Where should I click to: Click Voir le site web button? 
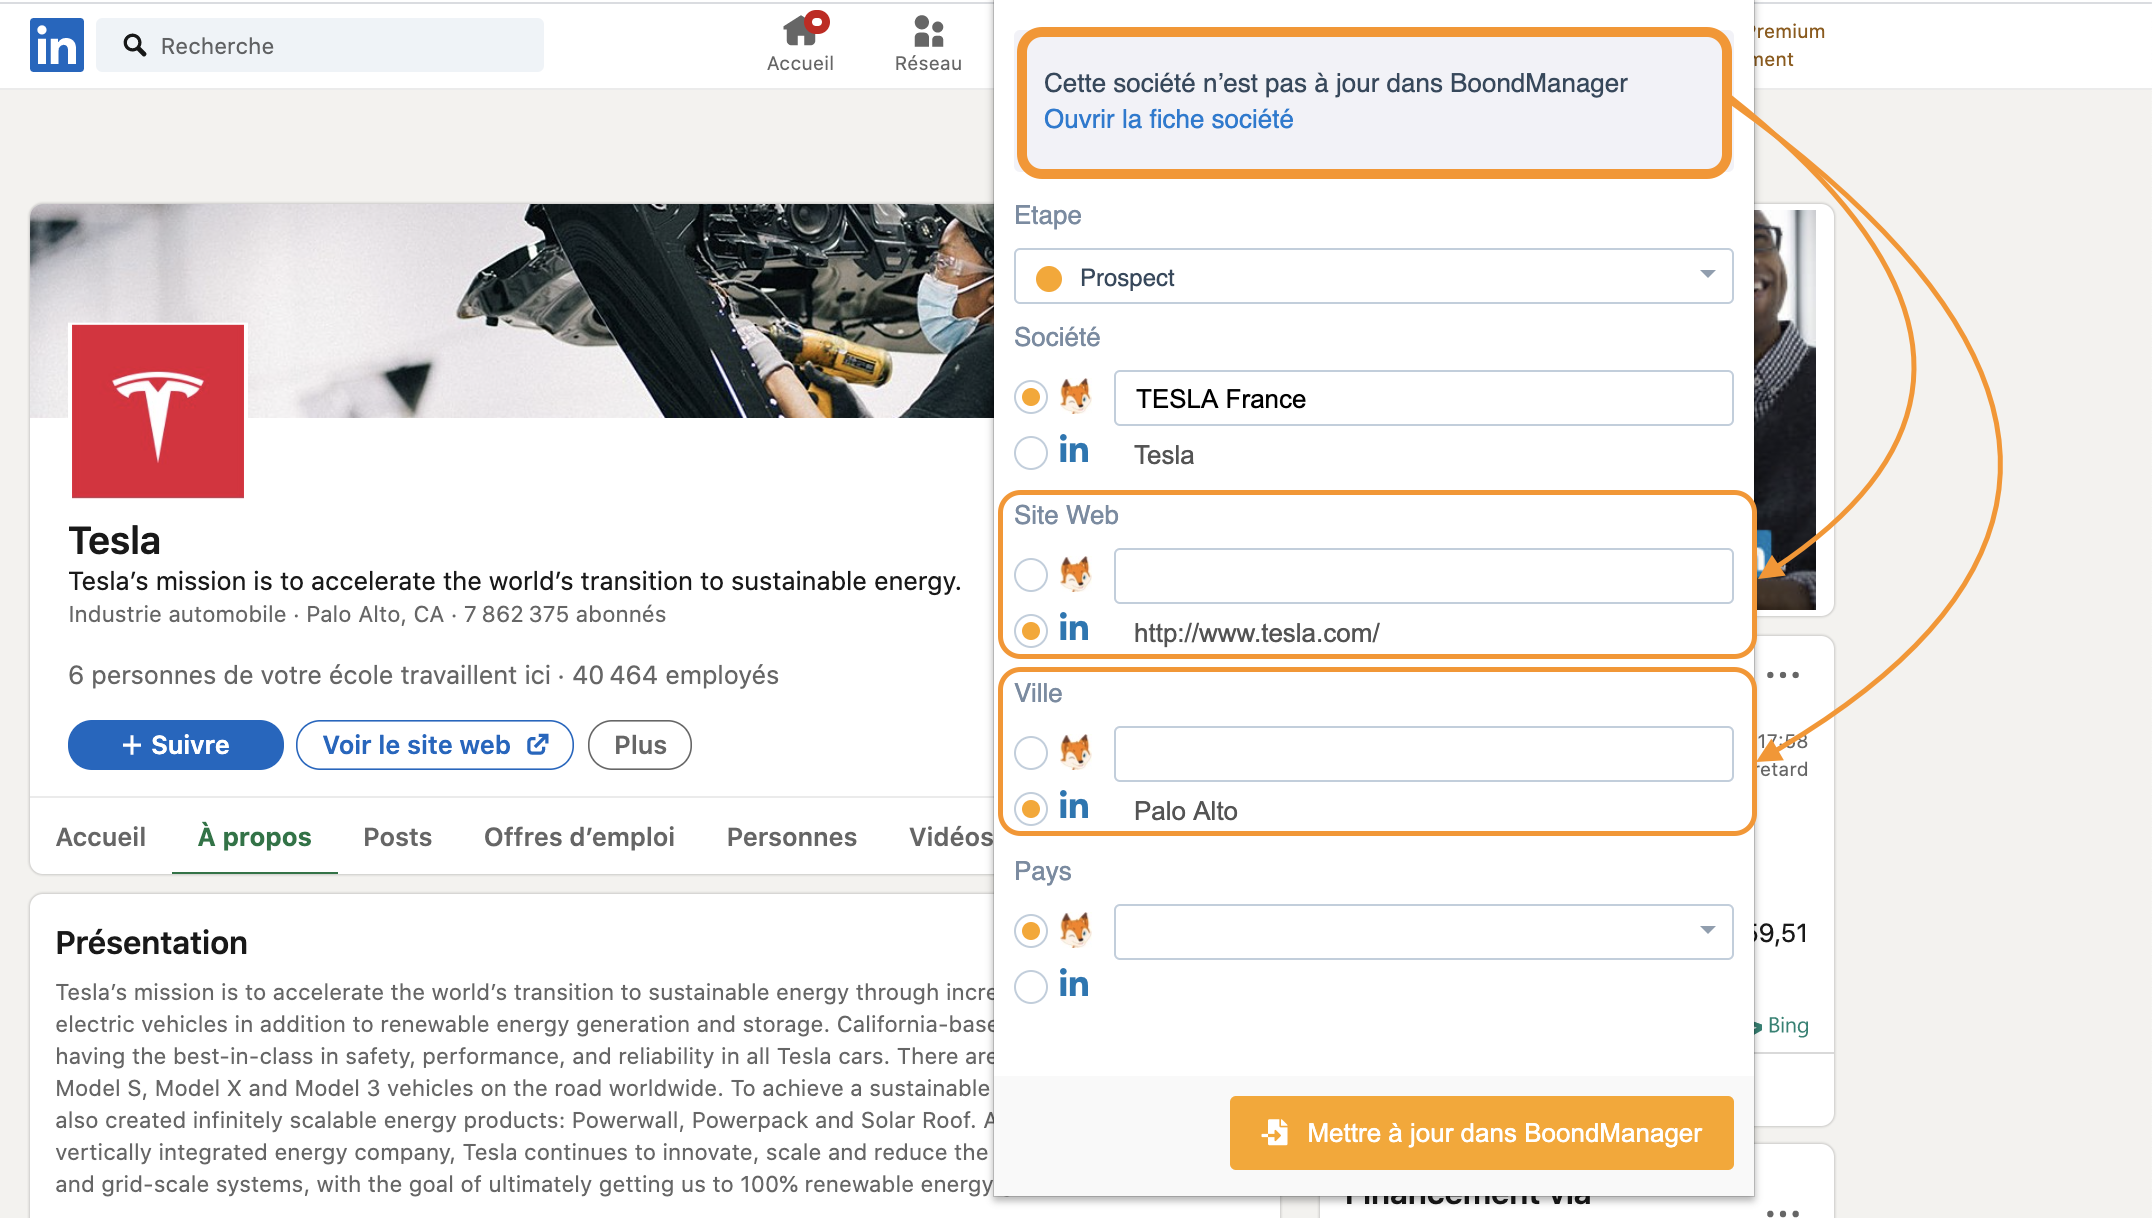(435, 745)
